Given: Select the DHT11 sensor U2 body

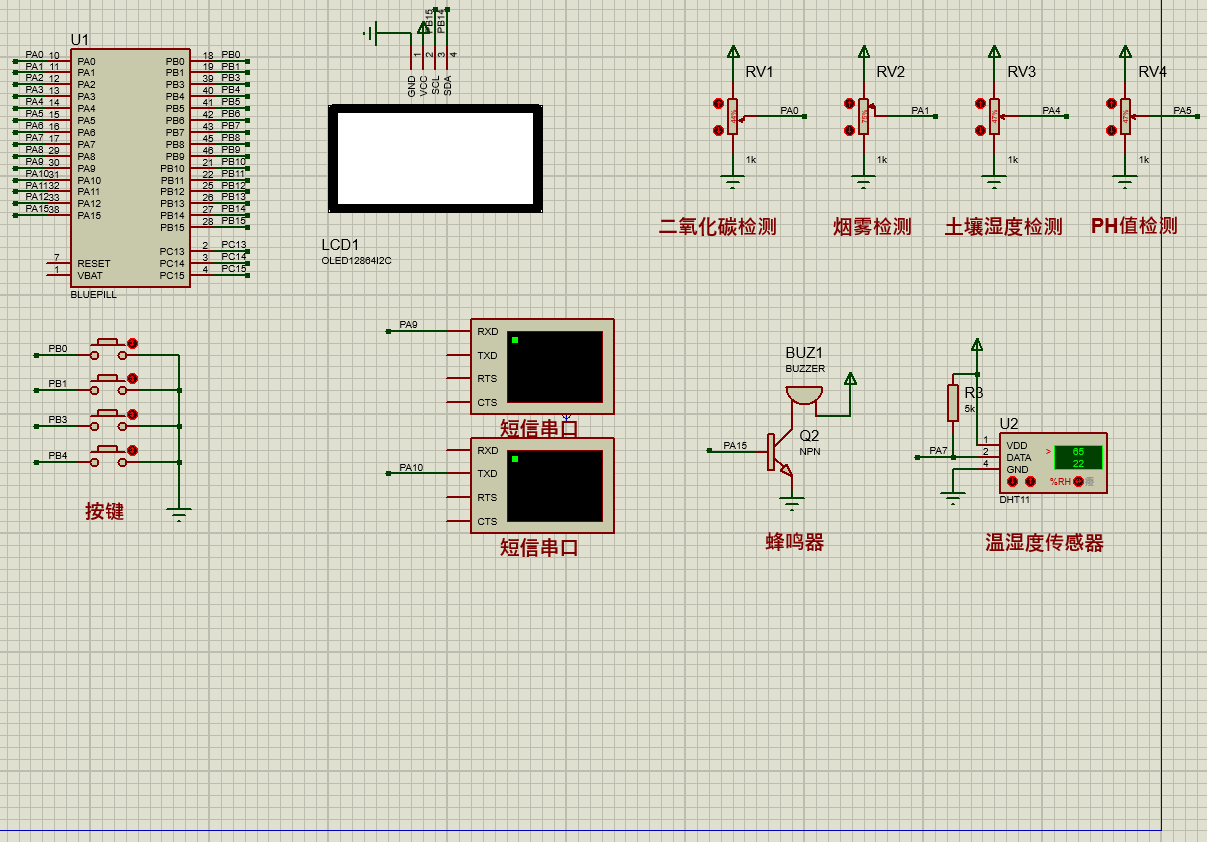Looking at the screenshot, I should (1053, 462).
